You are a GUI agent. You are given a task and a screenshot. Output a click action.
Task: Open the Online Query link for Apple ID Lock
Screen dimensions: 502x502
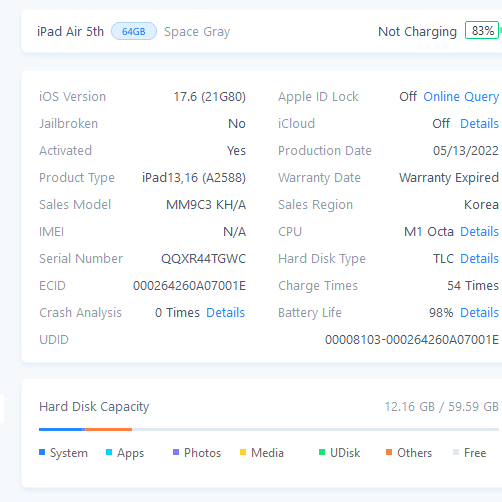[461, 97]
